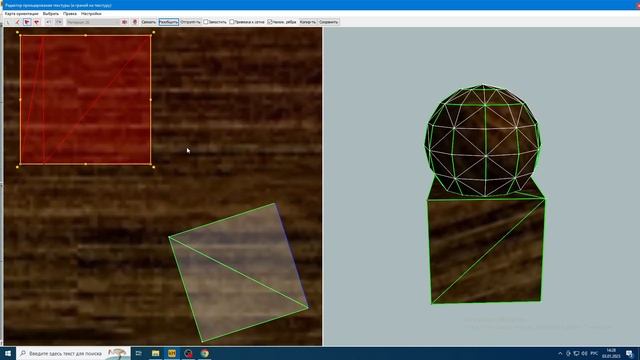The height and width of the screenshot is (360, 640).
Task: Click the taskbar search box
Action: point(73,353)
